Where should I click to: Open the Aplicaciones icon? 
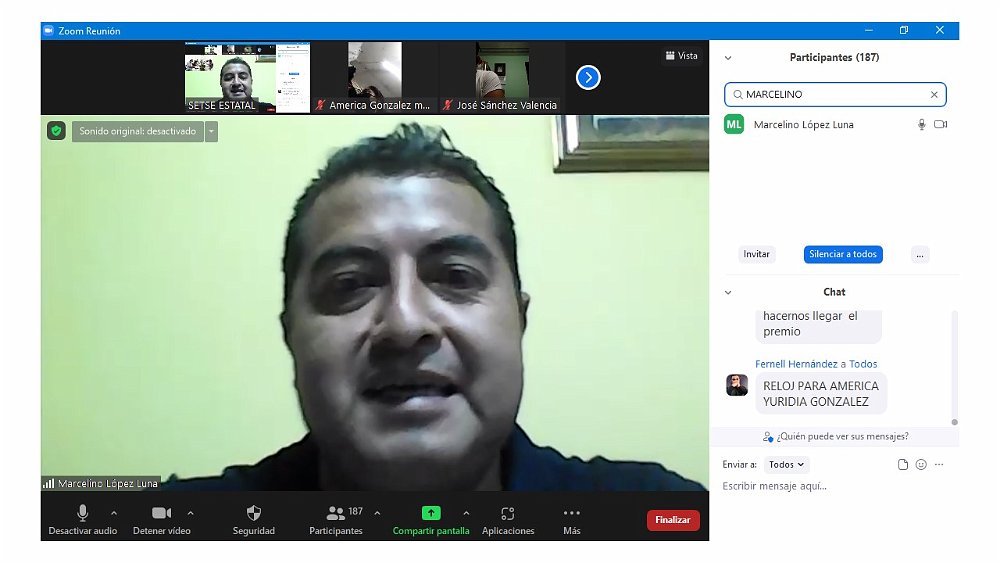point(508,513)
